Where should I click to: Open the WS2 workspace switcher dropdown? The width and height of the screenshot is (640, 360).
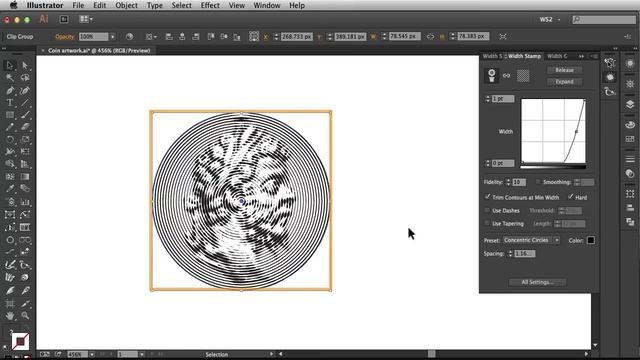tap(550, 19)
